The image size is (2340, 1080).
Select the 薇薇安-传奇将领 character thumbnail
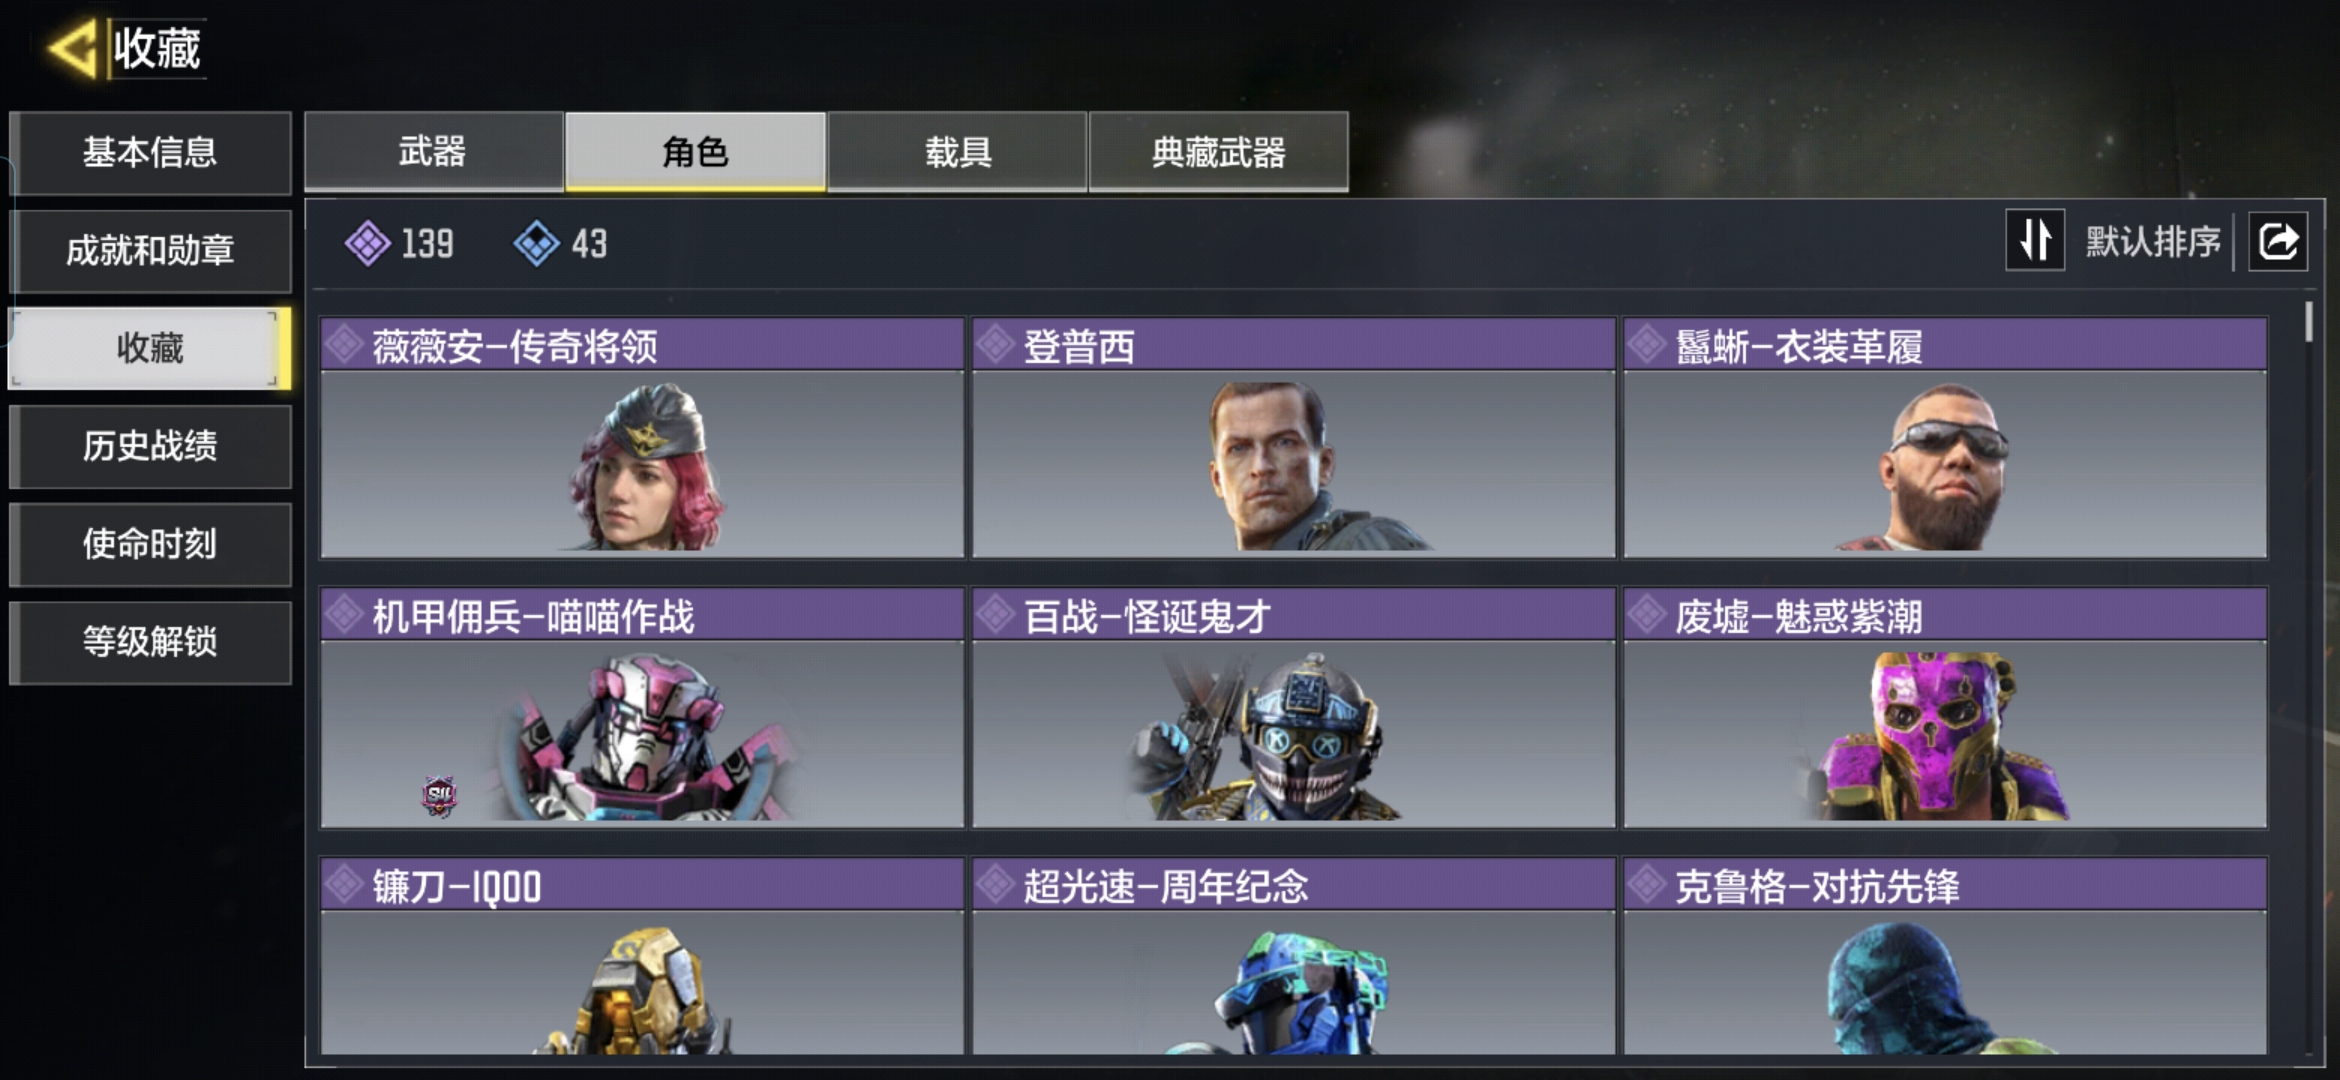[x=642, y=464]
